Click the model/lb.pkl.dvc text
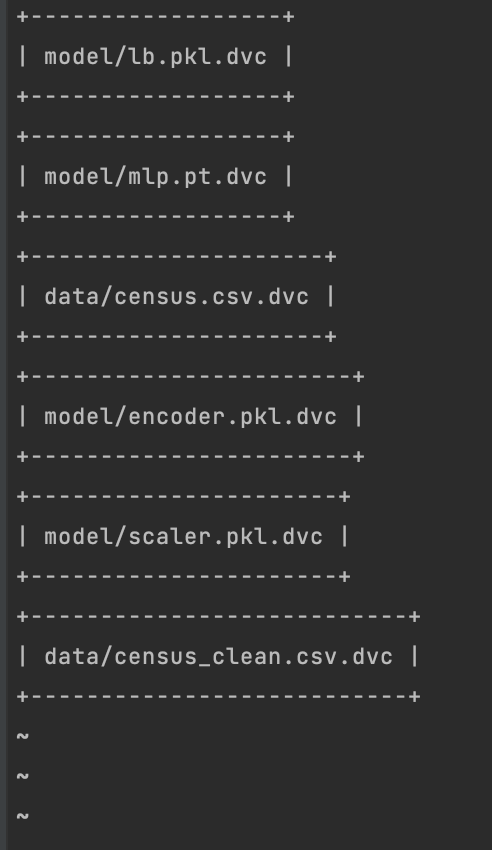492x850 pixels. pos(156,57)
